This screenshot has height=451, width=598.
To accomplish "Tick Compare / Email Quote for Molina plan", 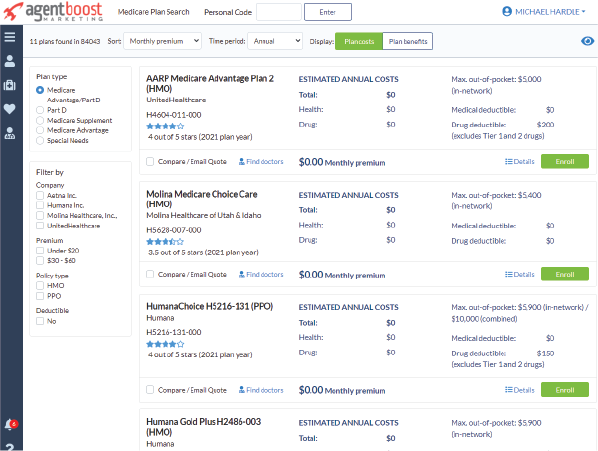I will (x=150, y=274).
